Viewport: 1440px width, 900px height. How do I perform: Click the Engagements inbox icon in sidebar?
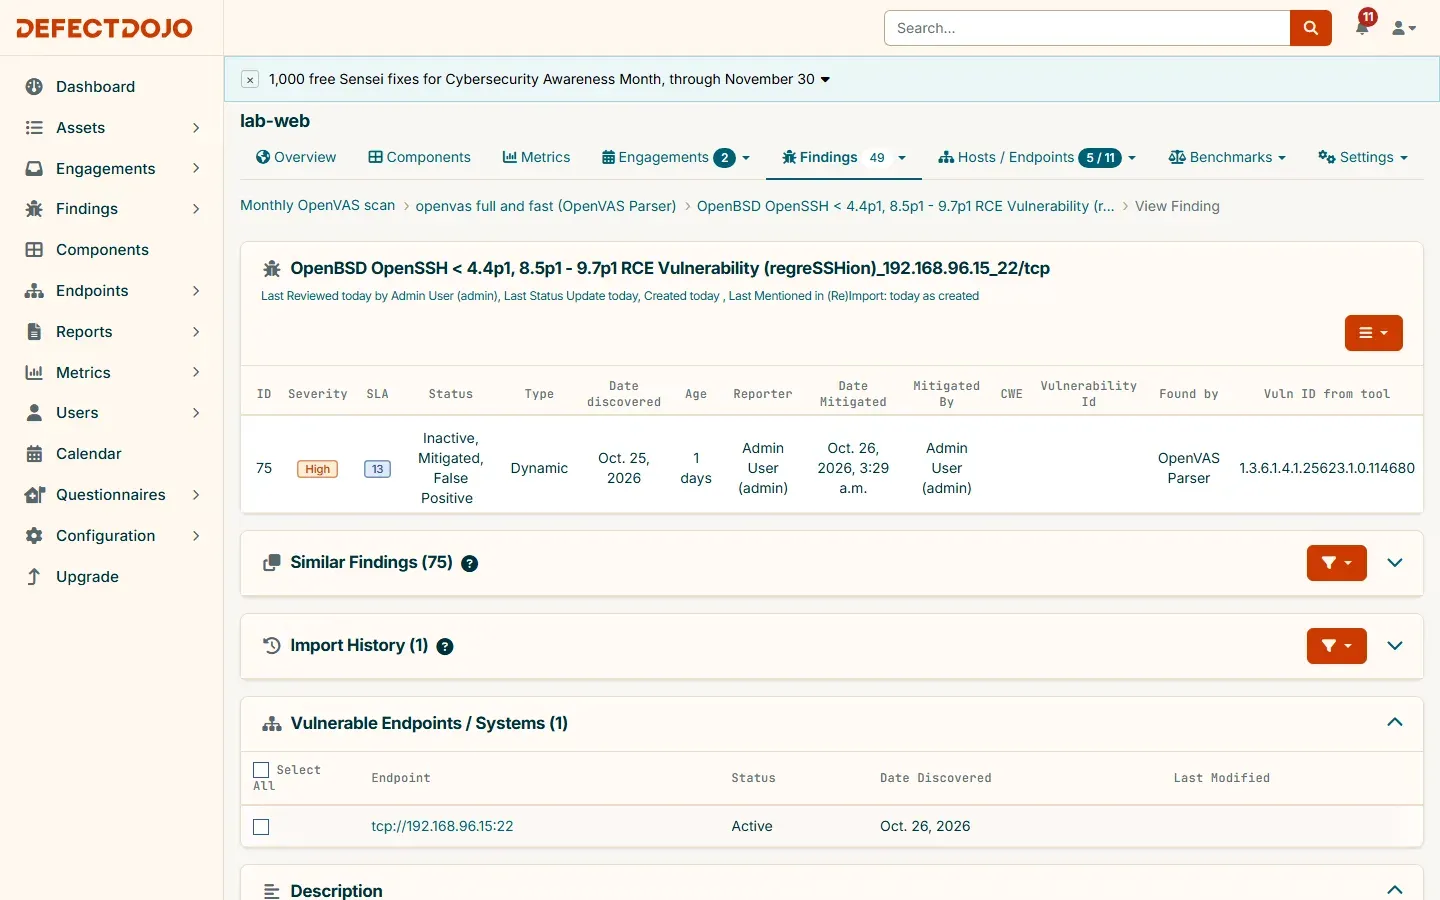click(x=34, y=168)
